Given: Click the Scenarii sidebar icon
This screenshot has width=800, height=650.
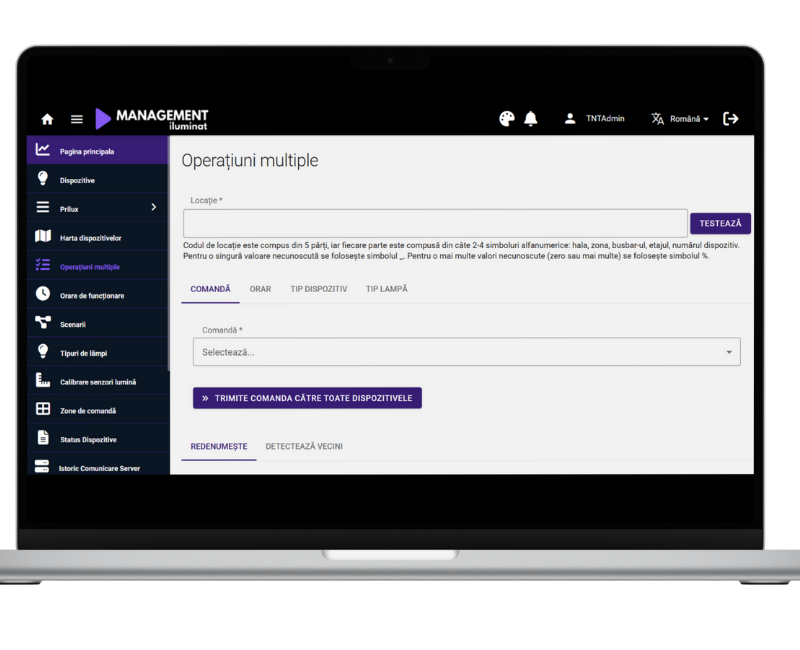Looking at the screenshot, I should pyautogui.click(x=43, y=323).
